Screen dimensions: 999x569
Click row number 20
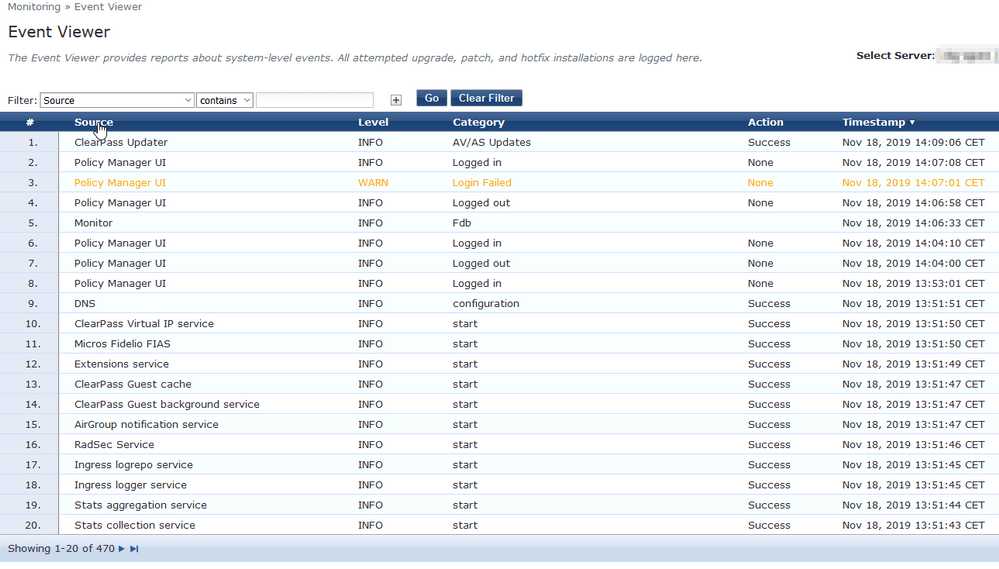[32, 525]
